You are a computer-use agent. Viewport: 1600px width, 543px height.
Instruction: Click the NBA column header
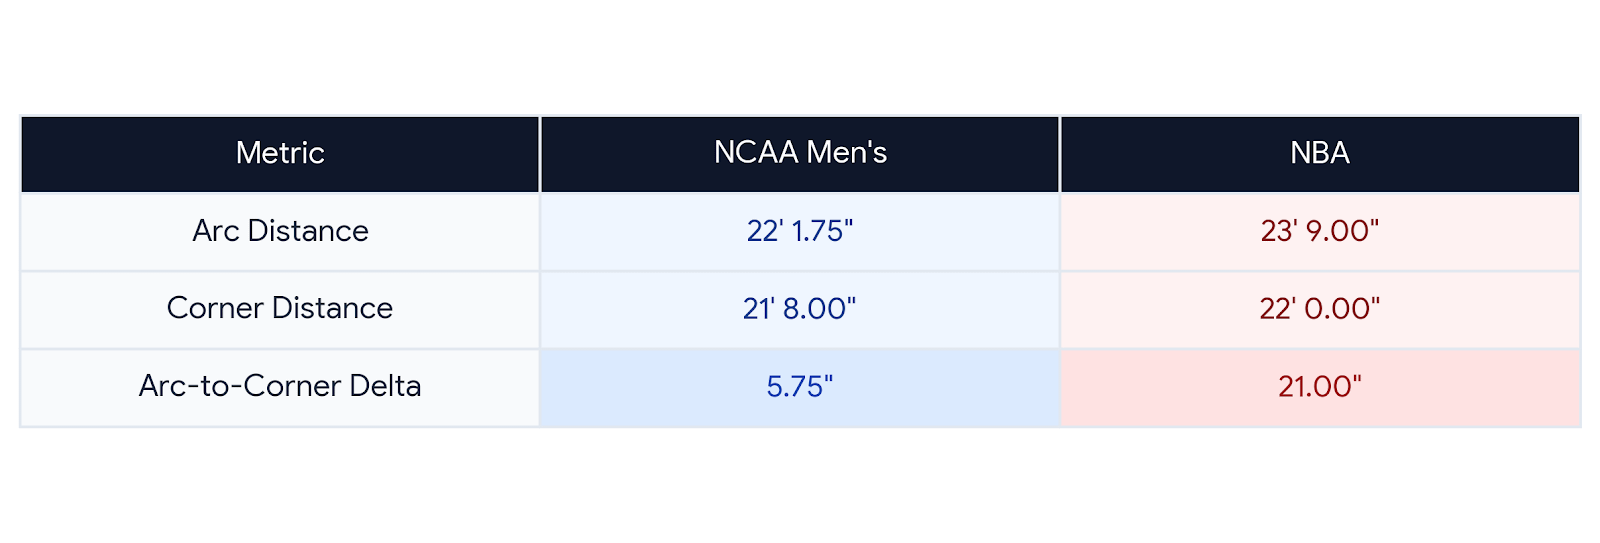click(x=1320, y=154)
